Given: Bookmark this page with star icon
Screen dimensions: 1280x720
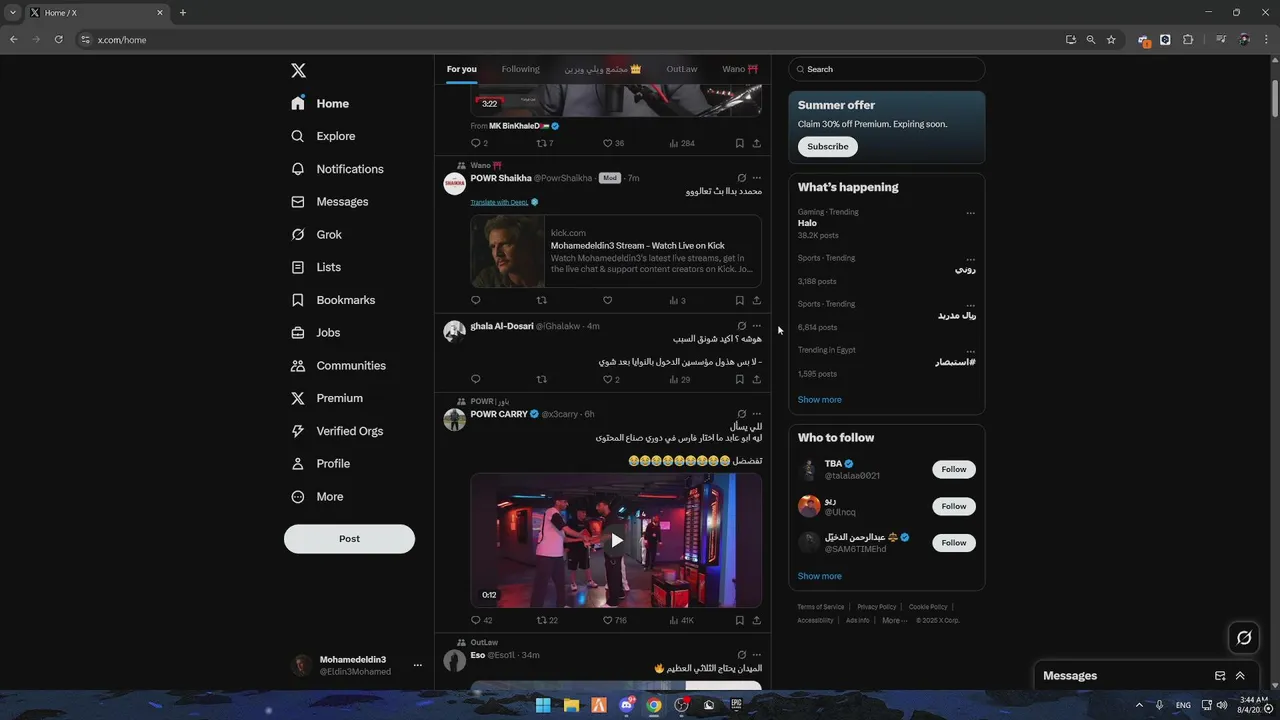Looking at the screenshot, I should coord(1111,39).
